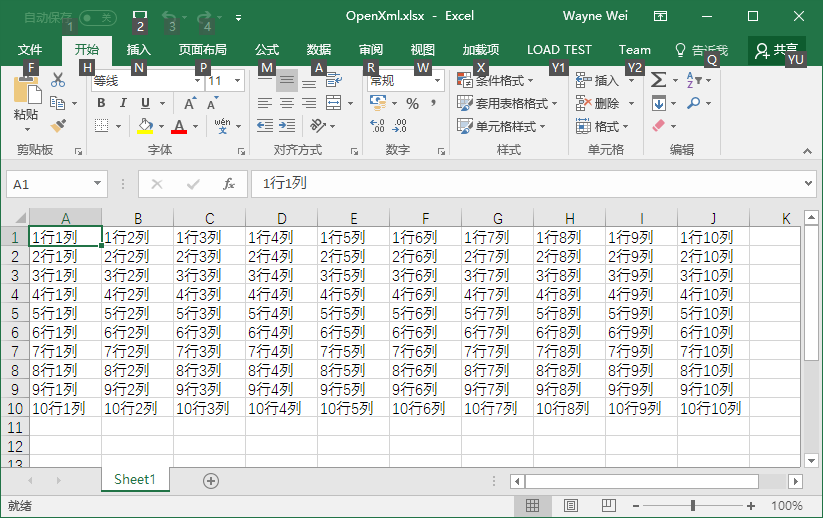This screenshot has height=518, width=823.
Task: Switch to the 数据 tab
Action: (319, 50)
